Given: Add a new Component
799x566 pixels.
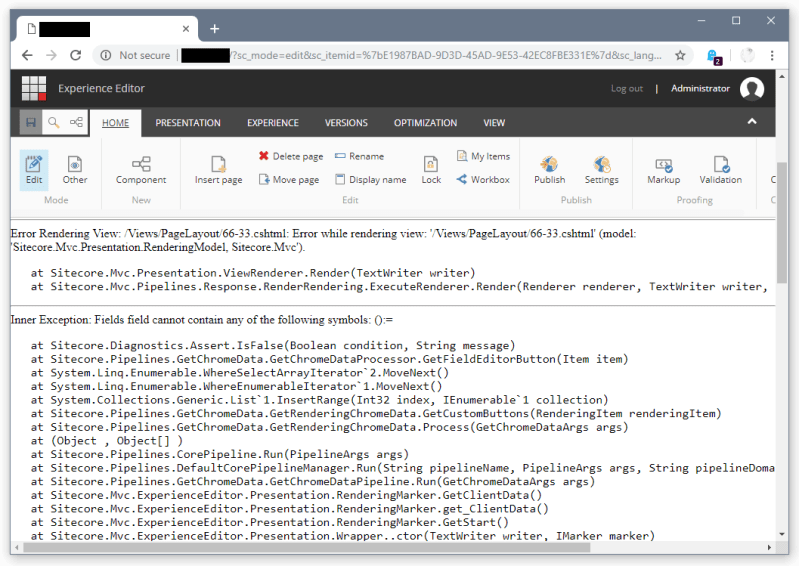Looking at the screenshot, I should click(141, 170).
